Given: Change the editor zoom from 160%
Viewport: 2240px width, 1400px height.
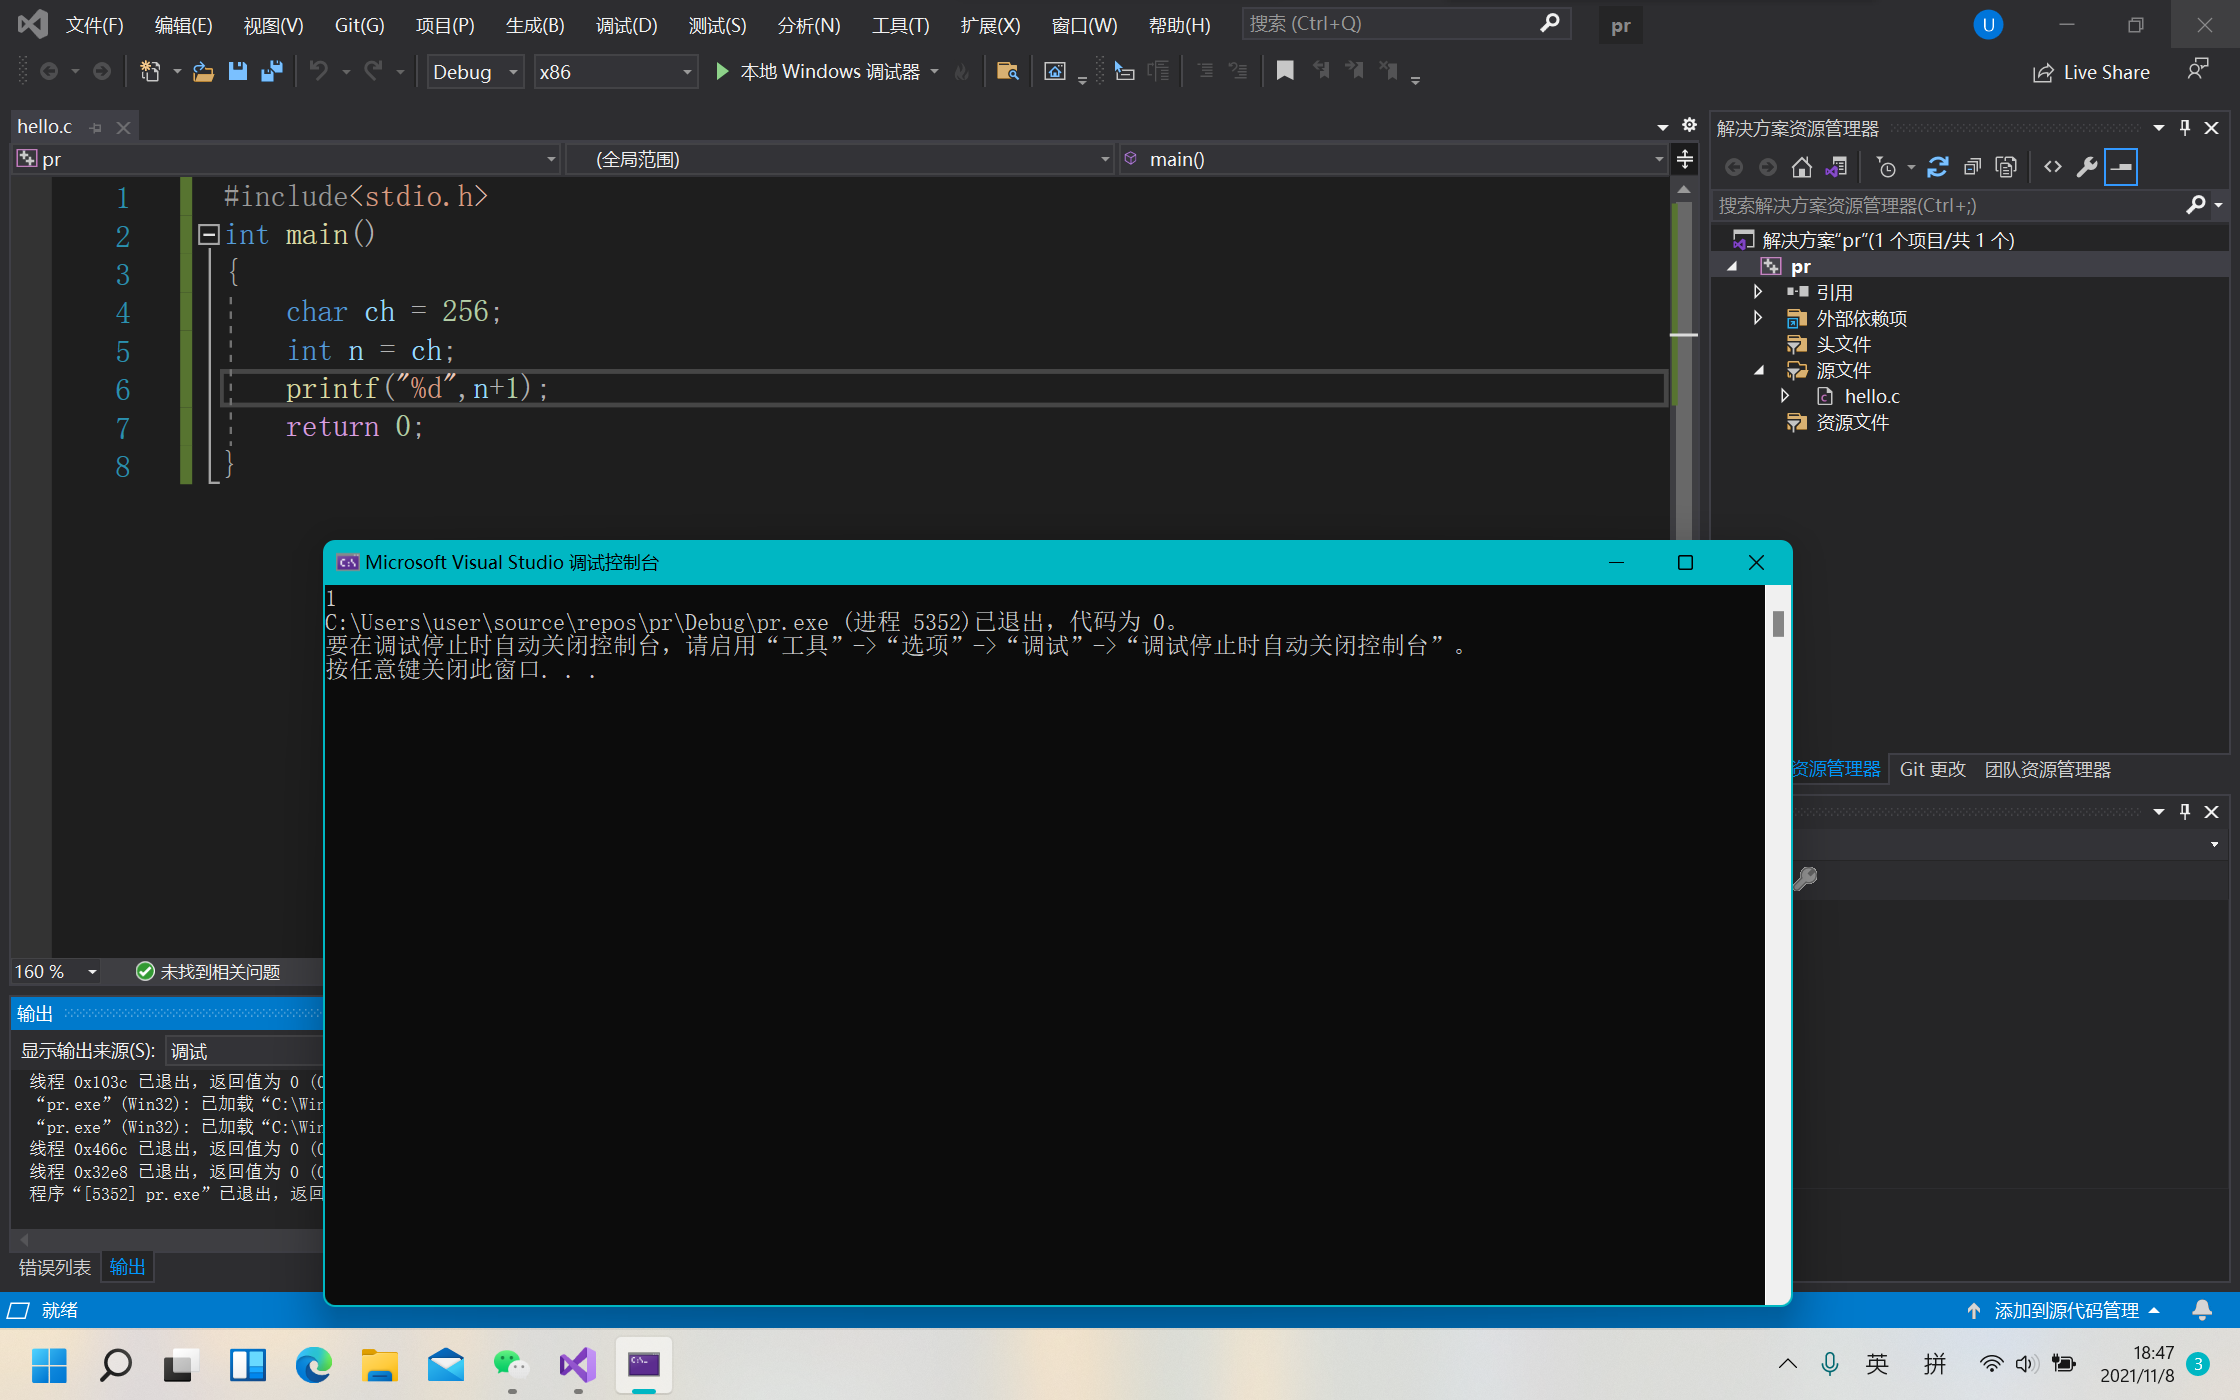Looking at the screenshot, I should pyautogui.click(x=54, y=971).
